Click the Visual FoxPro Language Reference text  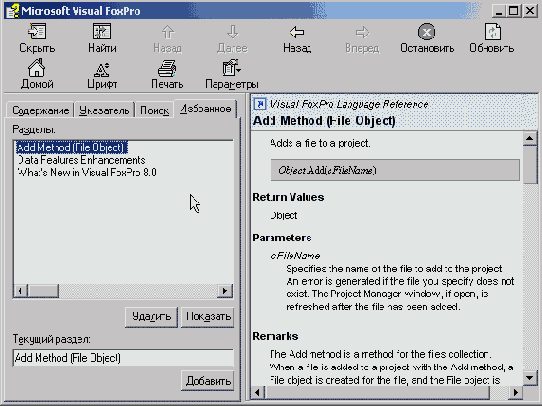(348, 104)
